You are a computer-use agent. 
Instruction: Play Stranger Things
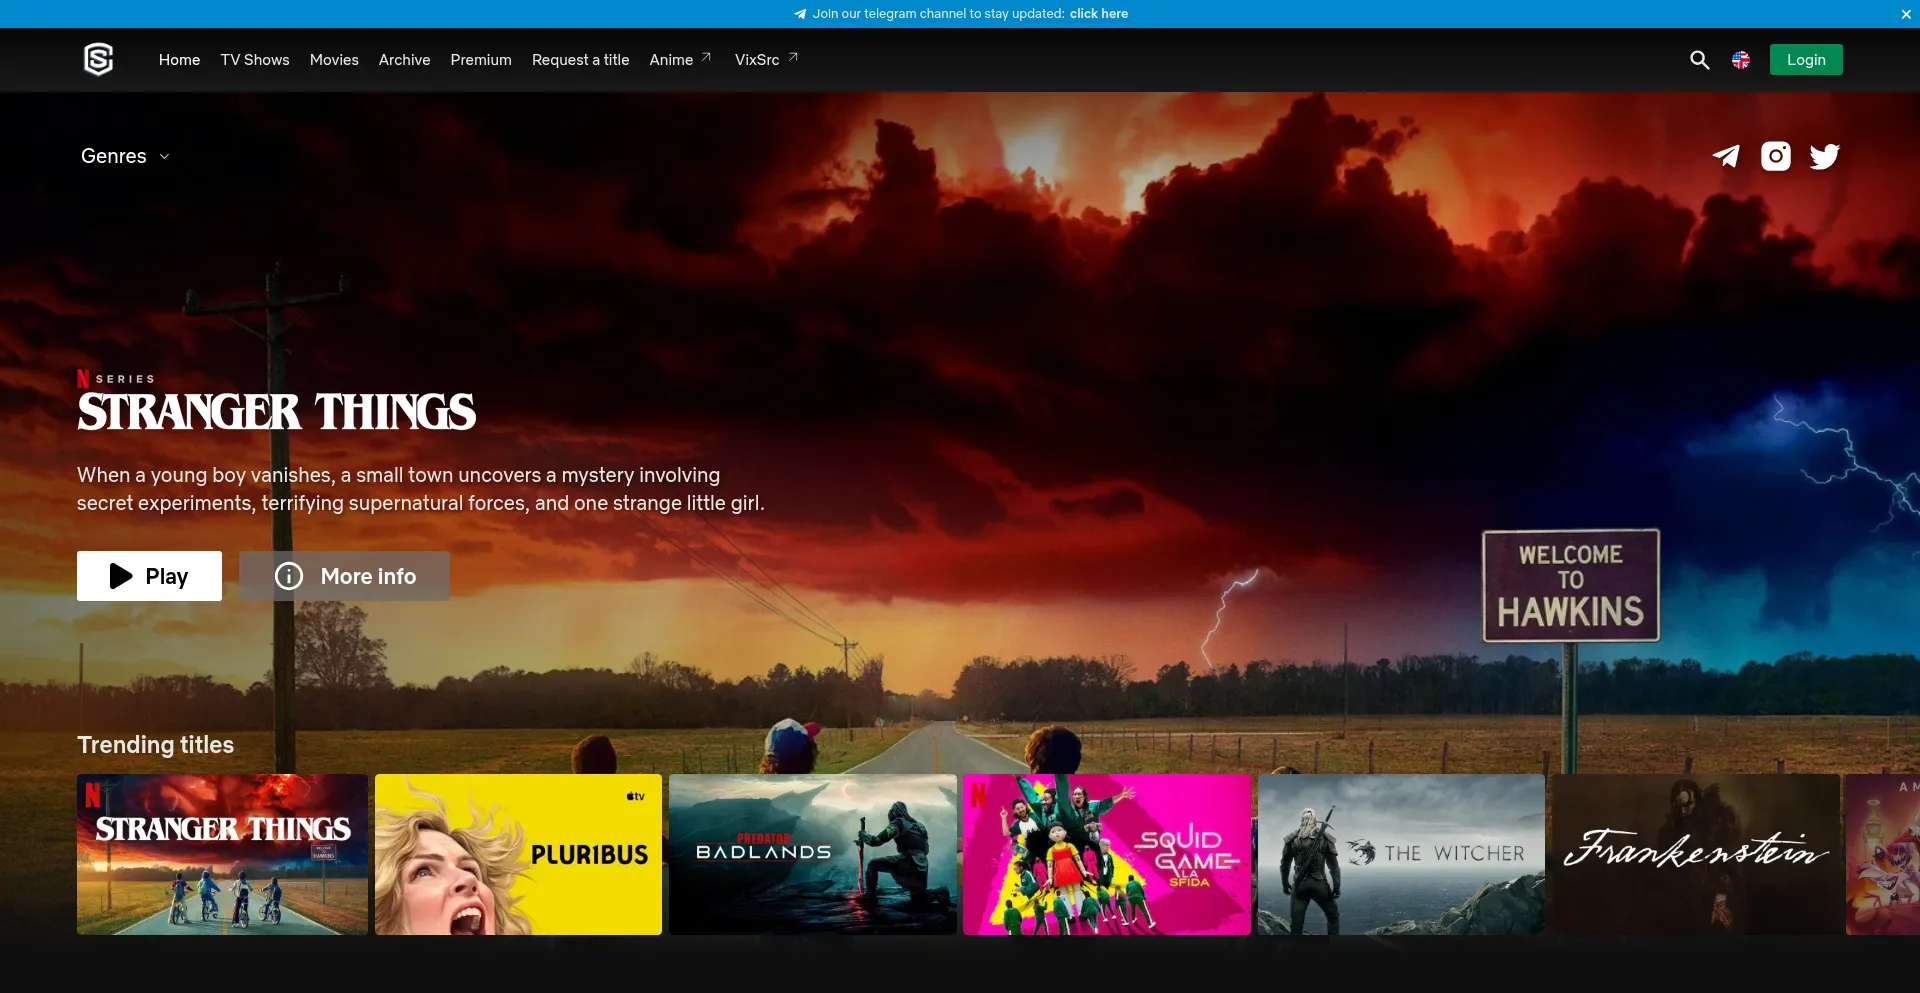(149, 576)
